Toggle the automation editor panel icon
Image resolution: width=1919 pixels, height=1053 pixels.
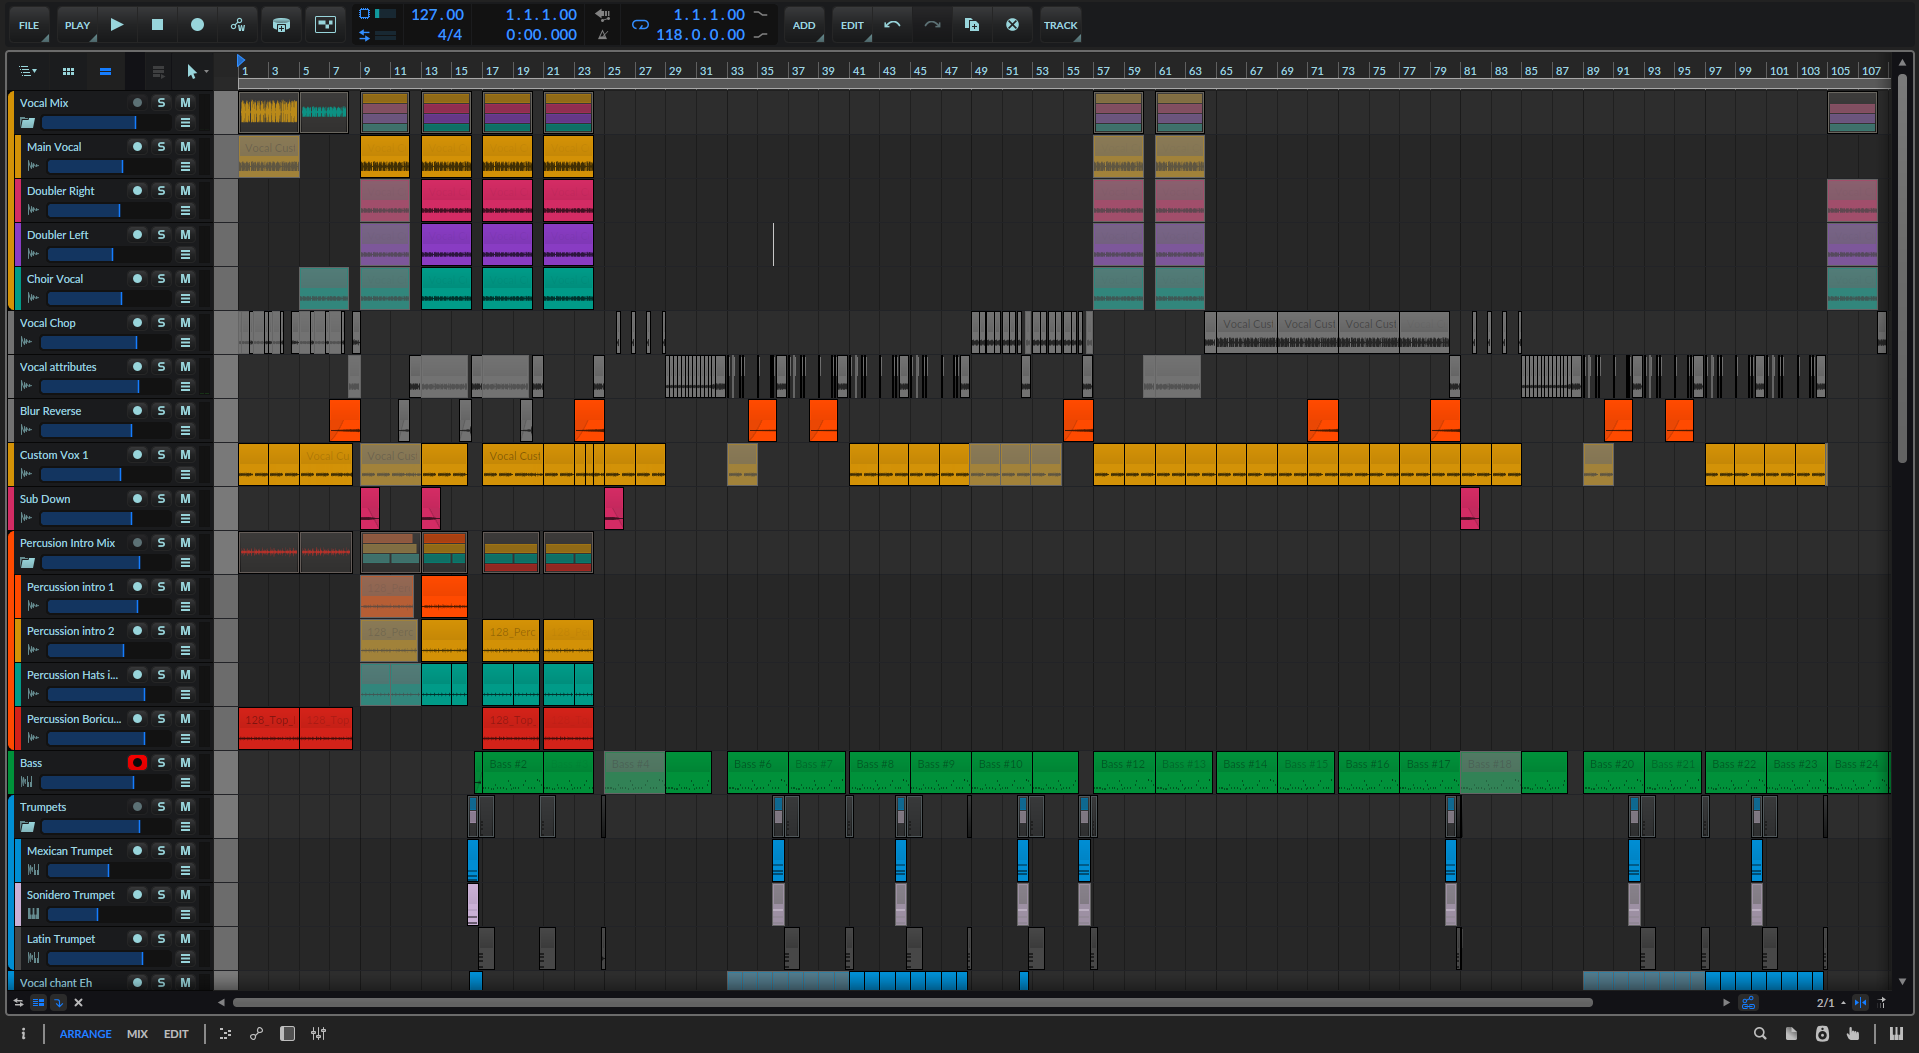click(x=256, y=1034)
